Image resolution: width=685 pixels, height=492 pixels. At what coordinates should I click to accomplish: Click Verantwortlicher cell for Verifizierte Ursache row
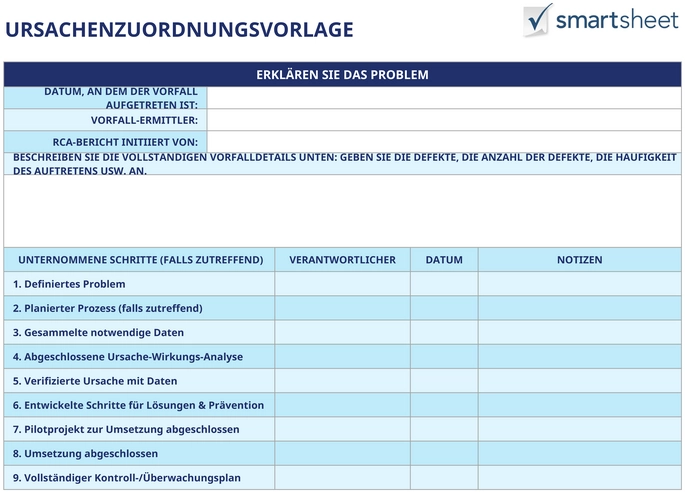(x=342, y=381)
